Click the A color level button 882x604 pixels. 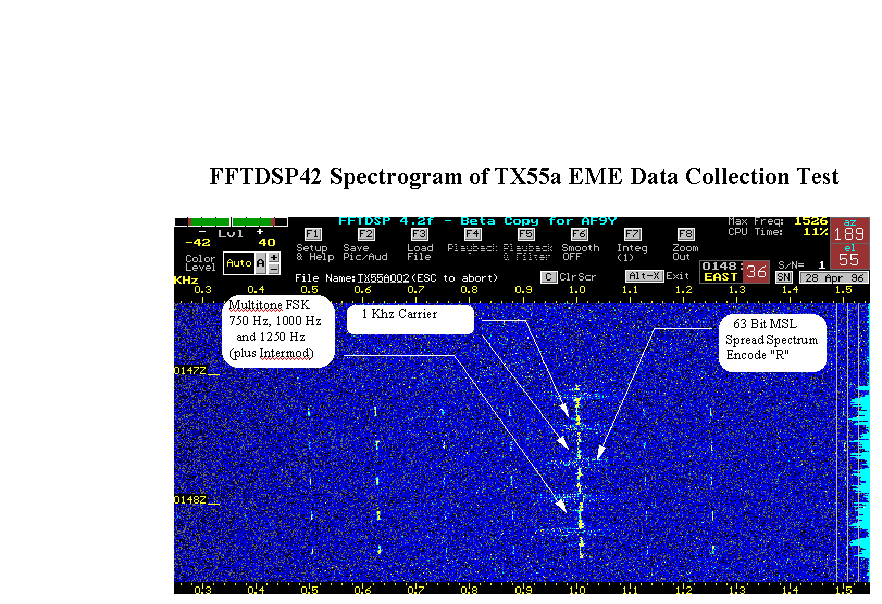[x=260, y=263]
